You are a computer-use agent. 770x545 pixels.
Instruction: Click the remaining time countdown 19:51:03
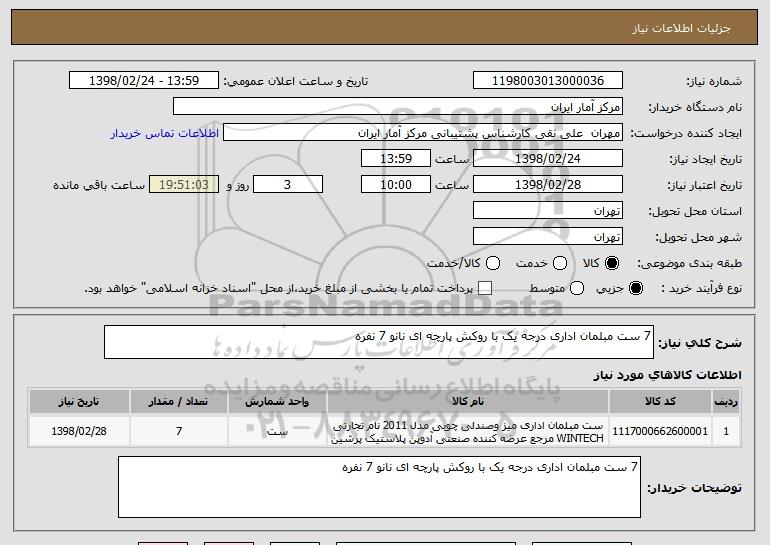click(184, 185)
